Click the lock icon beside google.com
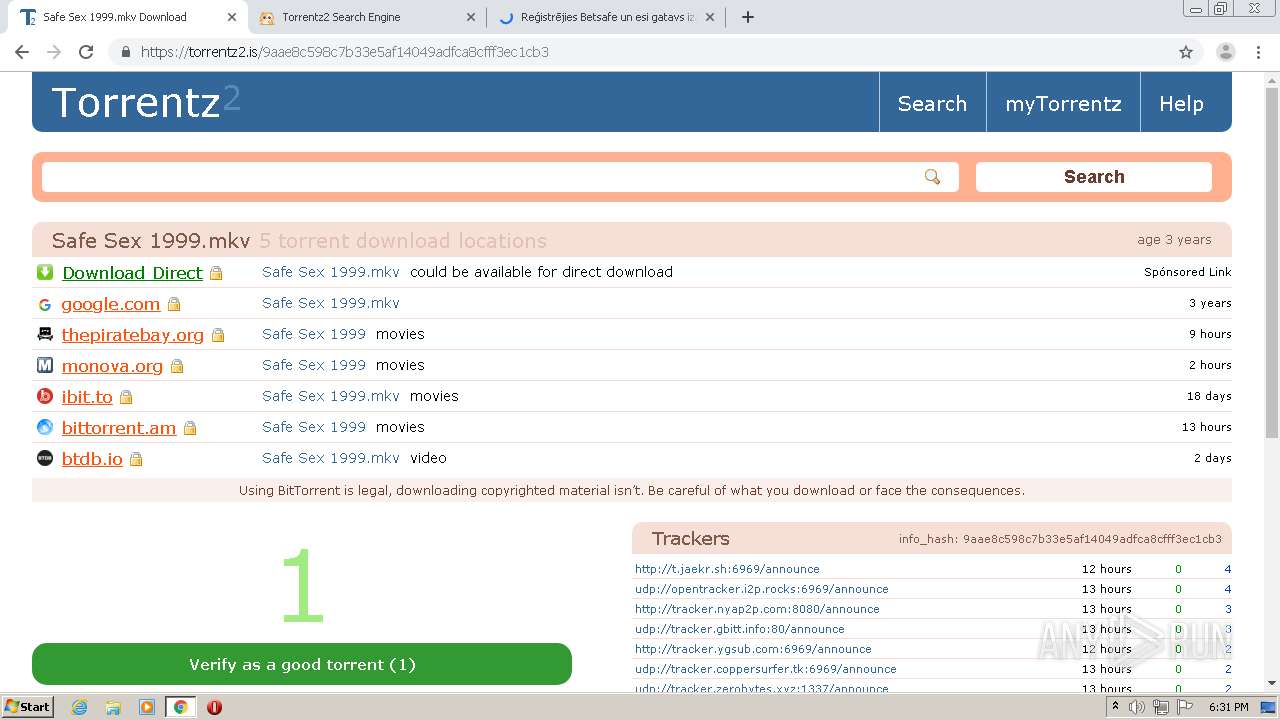The height and width of the screenshot is (720, 1280). (174, 305)
